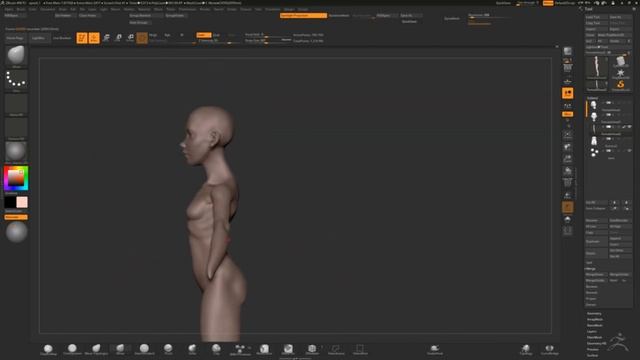
Task: Select the Pinch brush at bottom
Action: coord(168,349)
